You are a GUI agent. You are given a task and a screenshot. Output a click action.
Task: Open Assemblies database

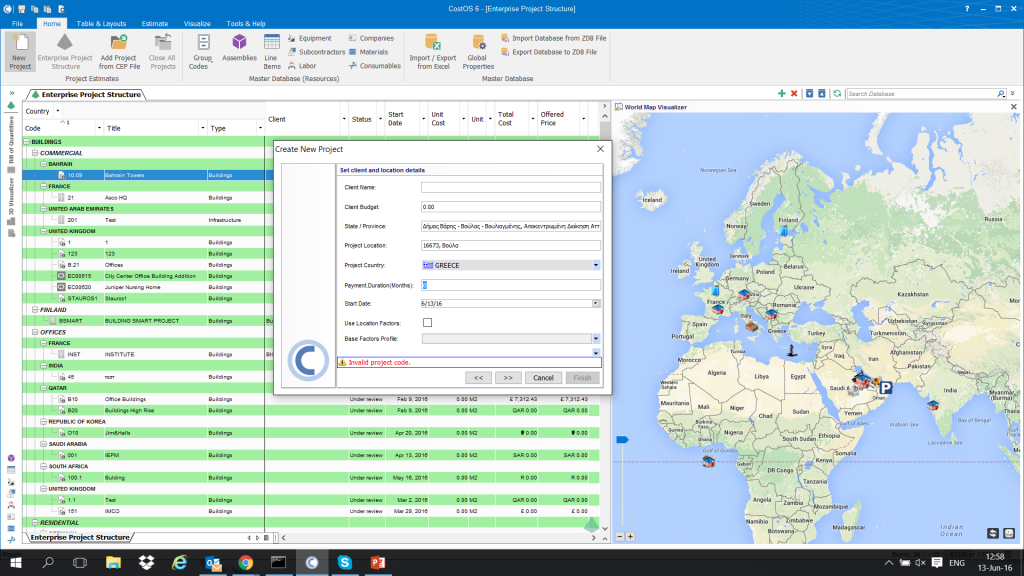(x=239, y=49)
